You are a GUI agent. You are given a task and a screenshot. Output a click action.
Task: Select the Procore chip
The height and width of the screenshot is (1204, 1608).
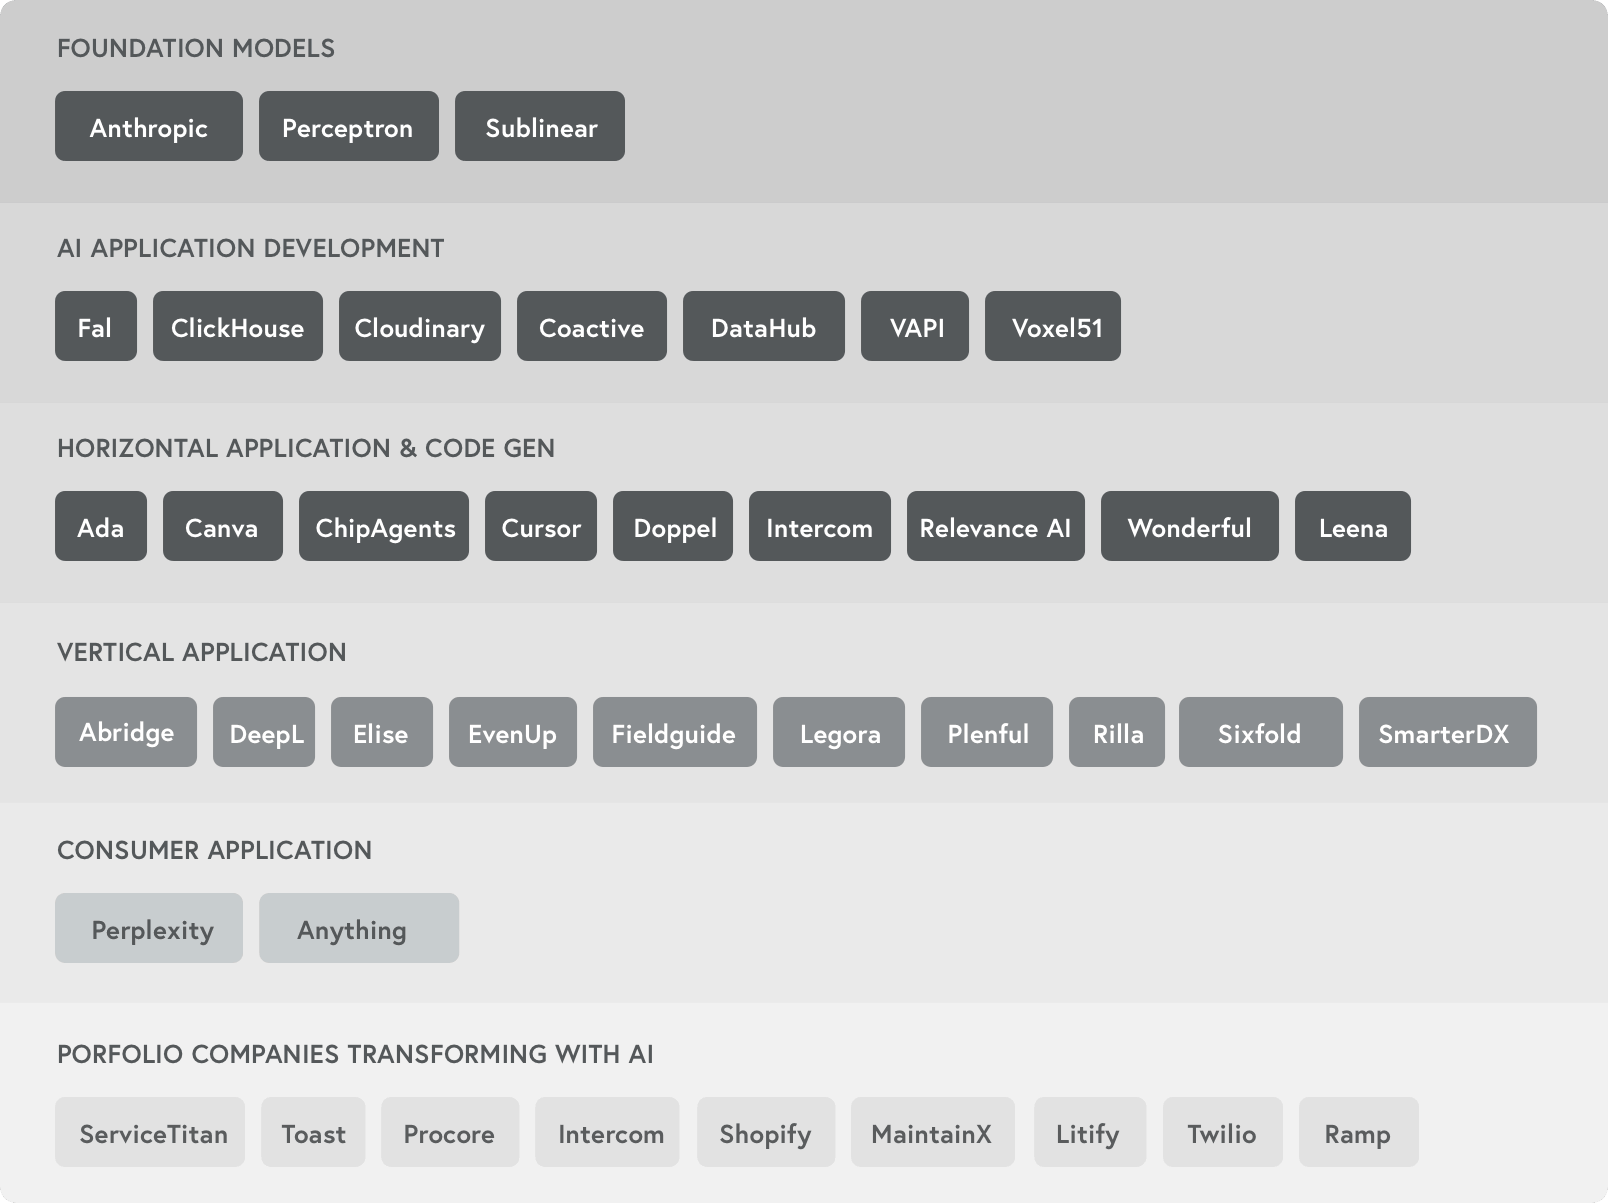click(x=450, y=1132)
